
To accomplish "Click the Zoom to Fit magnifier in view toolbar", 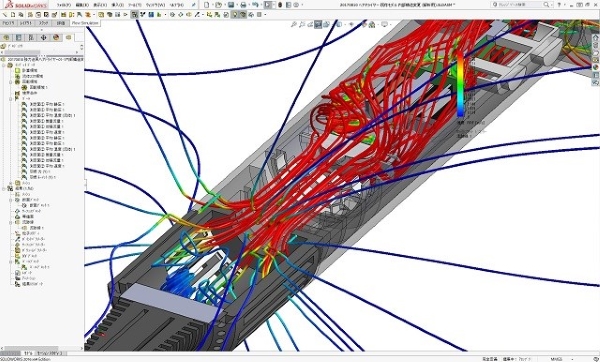I will [294, 24].
